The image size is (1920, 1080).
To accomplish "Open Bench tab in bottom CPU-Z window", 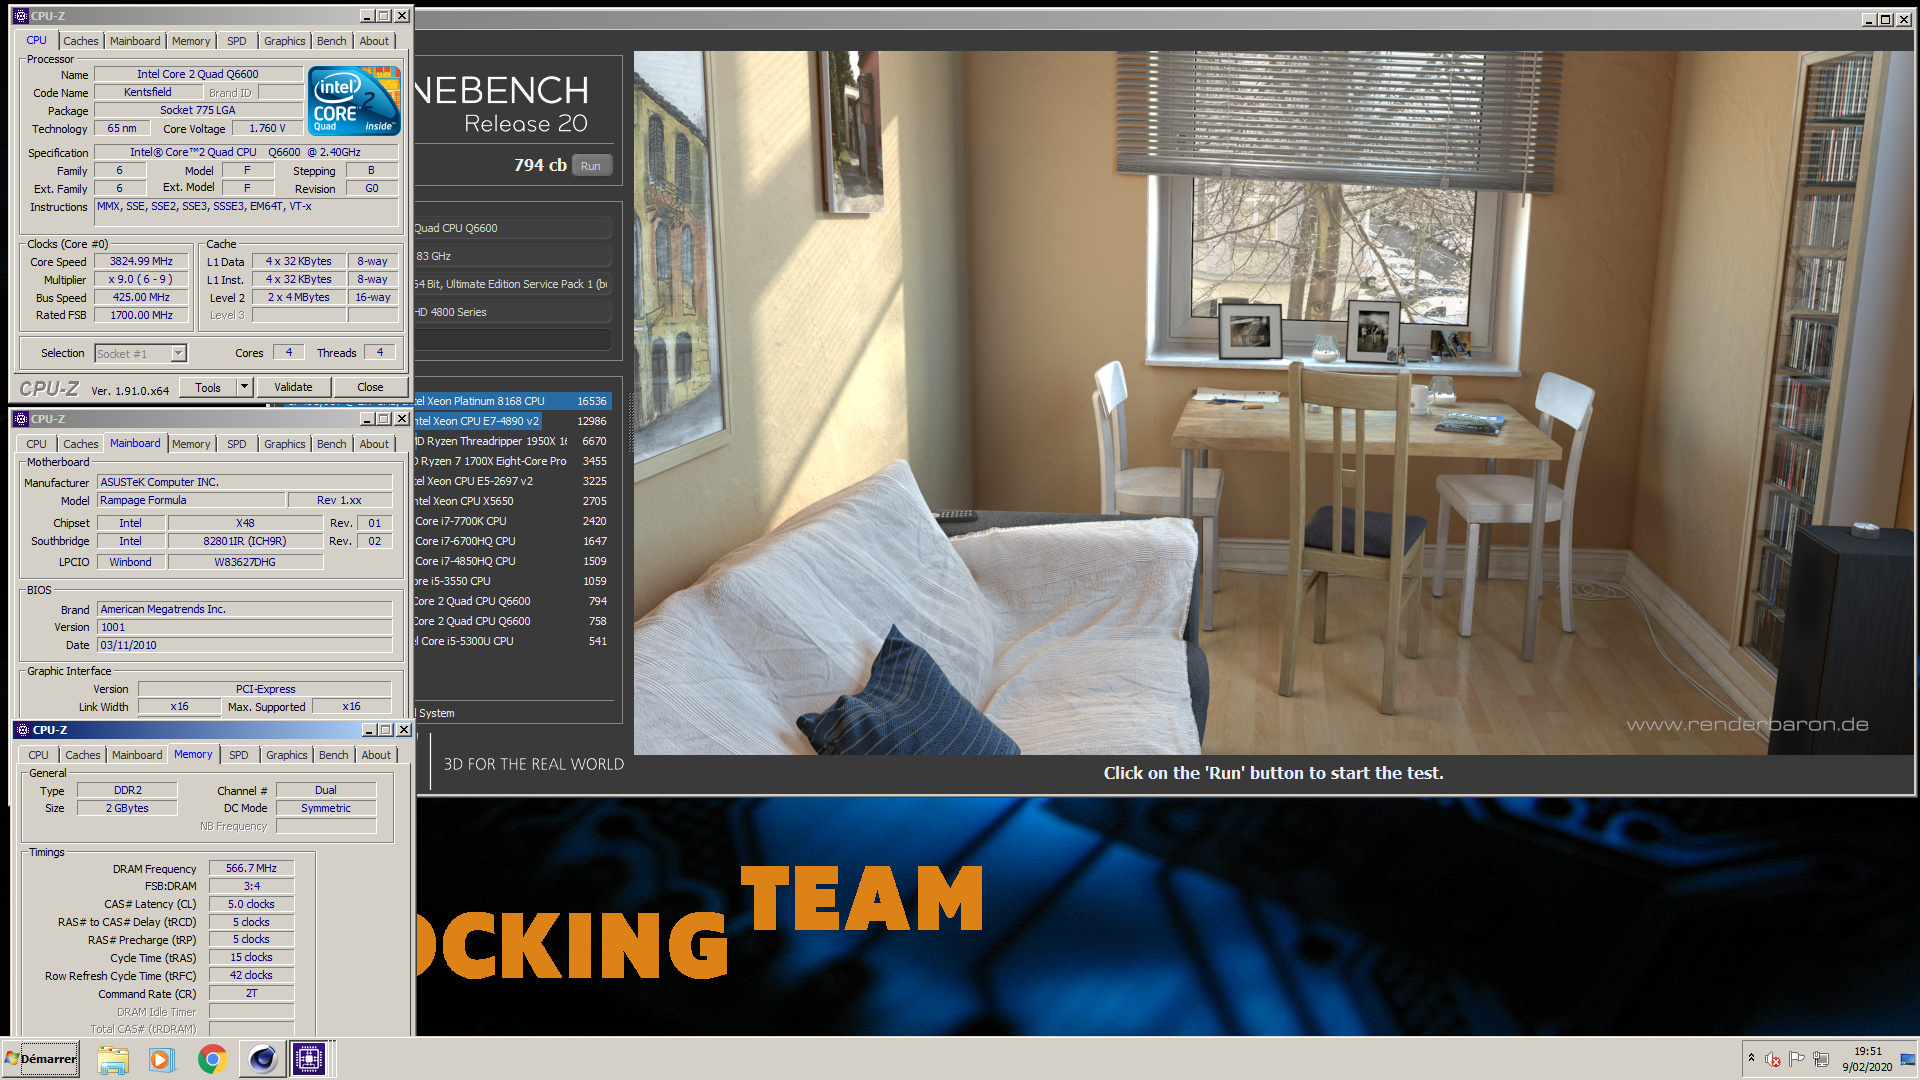I will (334, 755).
